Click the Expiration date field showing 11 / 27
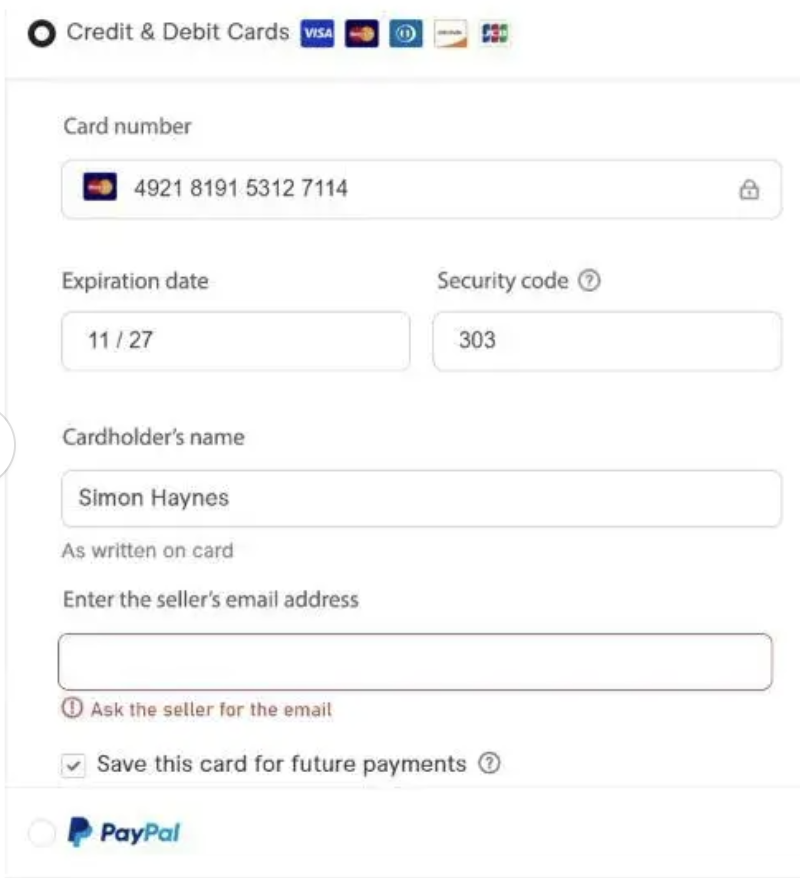Viewport: 800px width, 878px height. [235, 340]
